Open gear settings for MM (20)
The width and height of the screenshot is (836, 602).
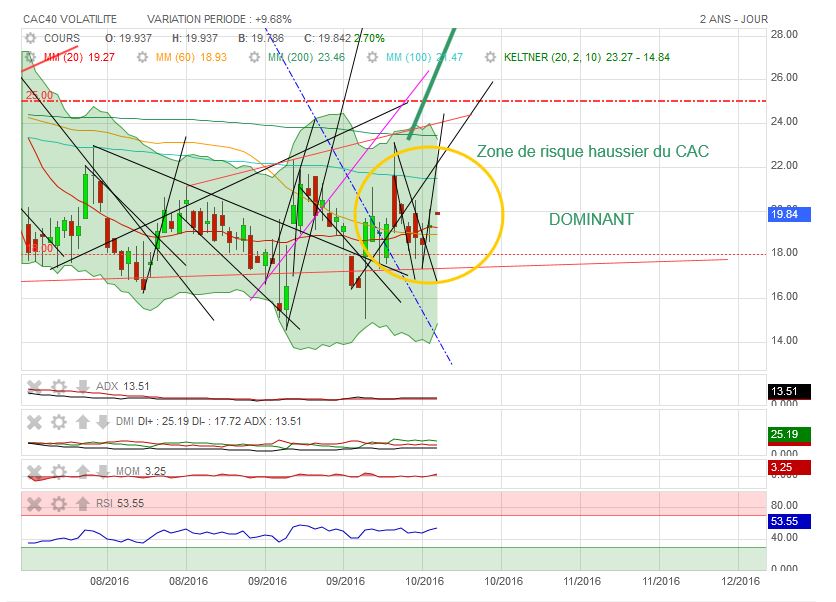pyautogui.click(x=30, y=57)
